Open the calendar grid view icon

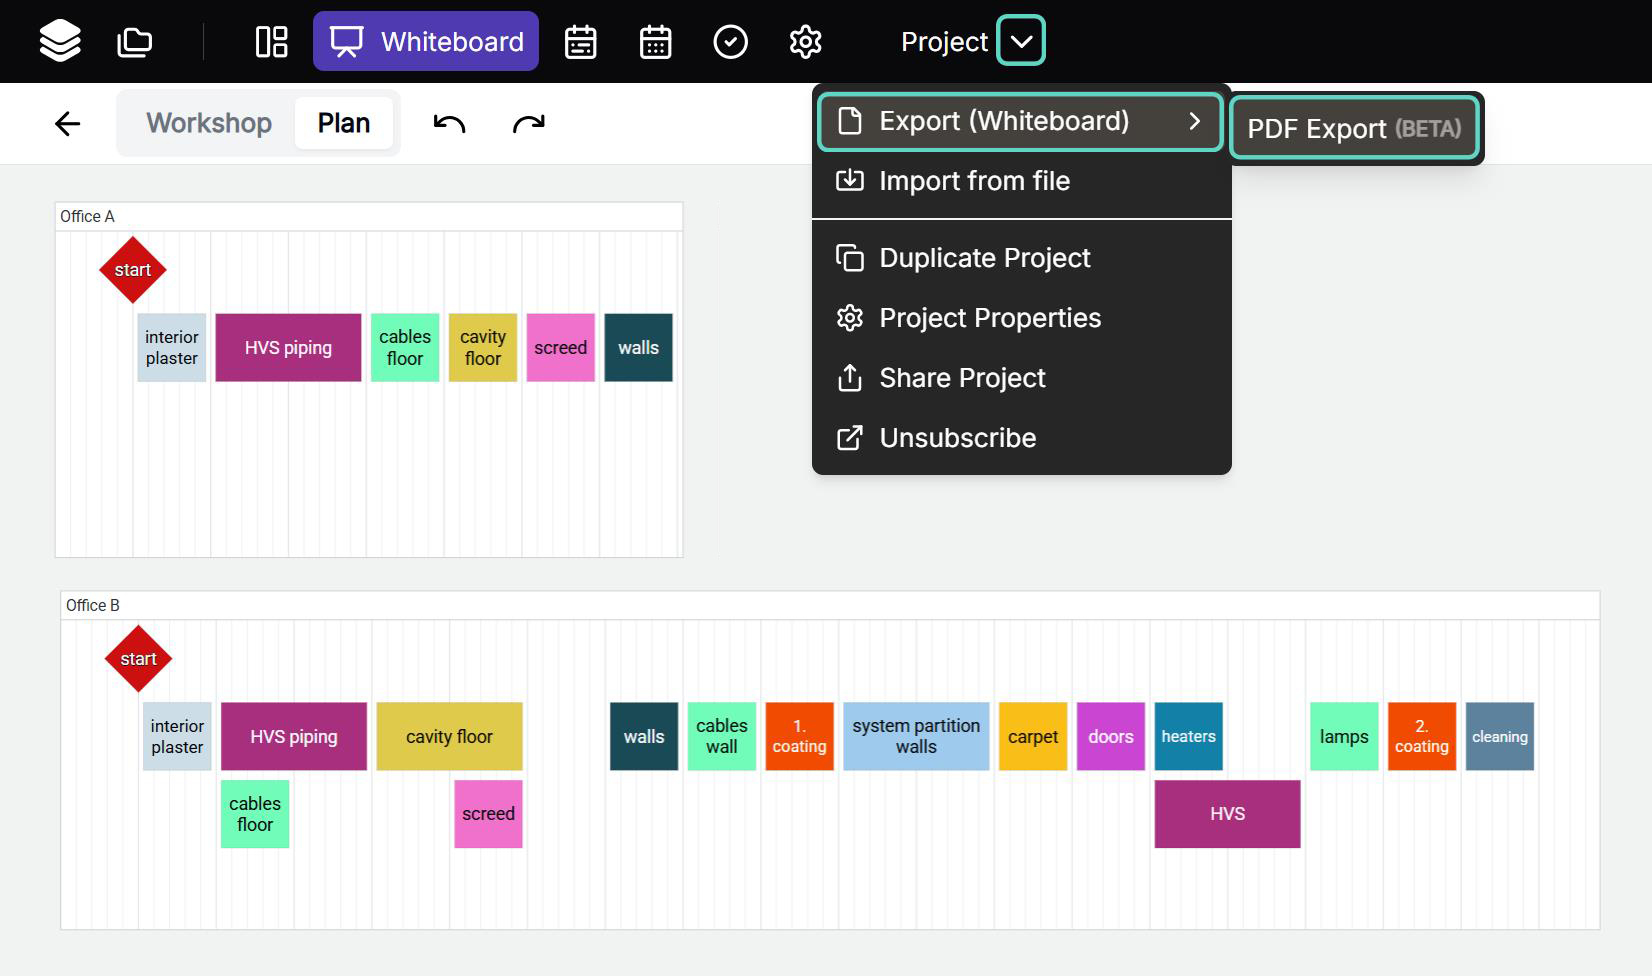(655, 42)
